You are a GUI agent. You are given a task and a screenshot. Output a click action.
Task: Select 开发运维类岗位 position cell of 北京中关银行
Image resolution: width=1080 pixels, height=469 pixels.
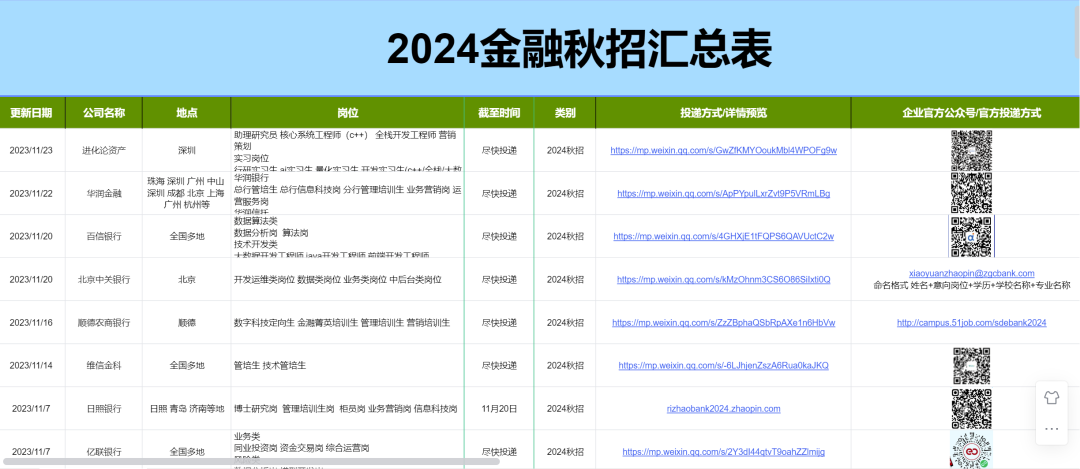[348, 280]
